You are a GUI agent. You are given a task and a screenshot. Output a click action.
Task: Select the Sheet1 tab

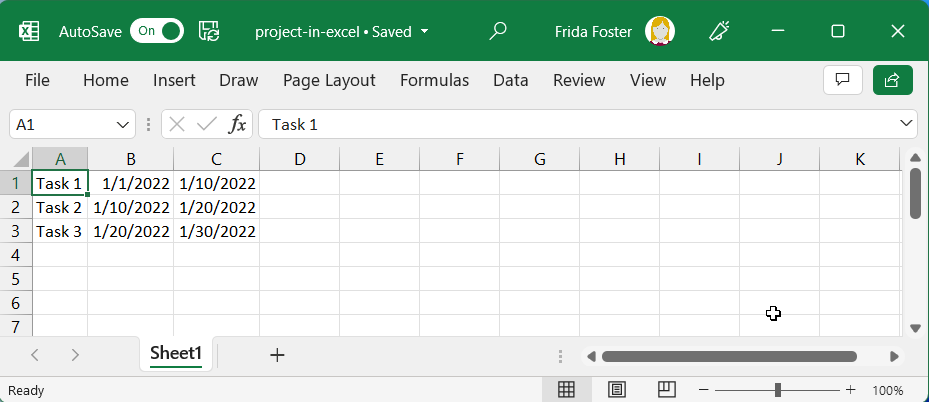click(x=176, y=354)
